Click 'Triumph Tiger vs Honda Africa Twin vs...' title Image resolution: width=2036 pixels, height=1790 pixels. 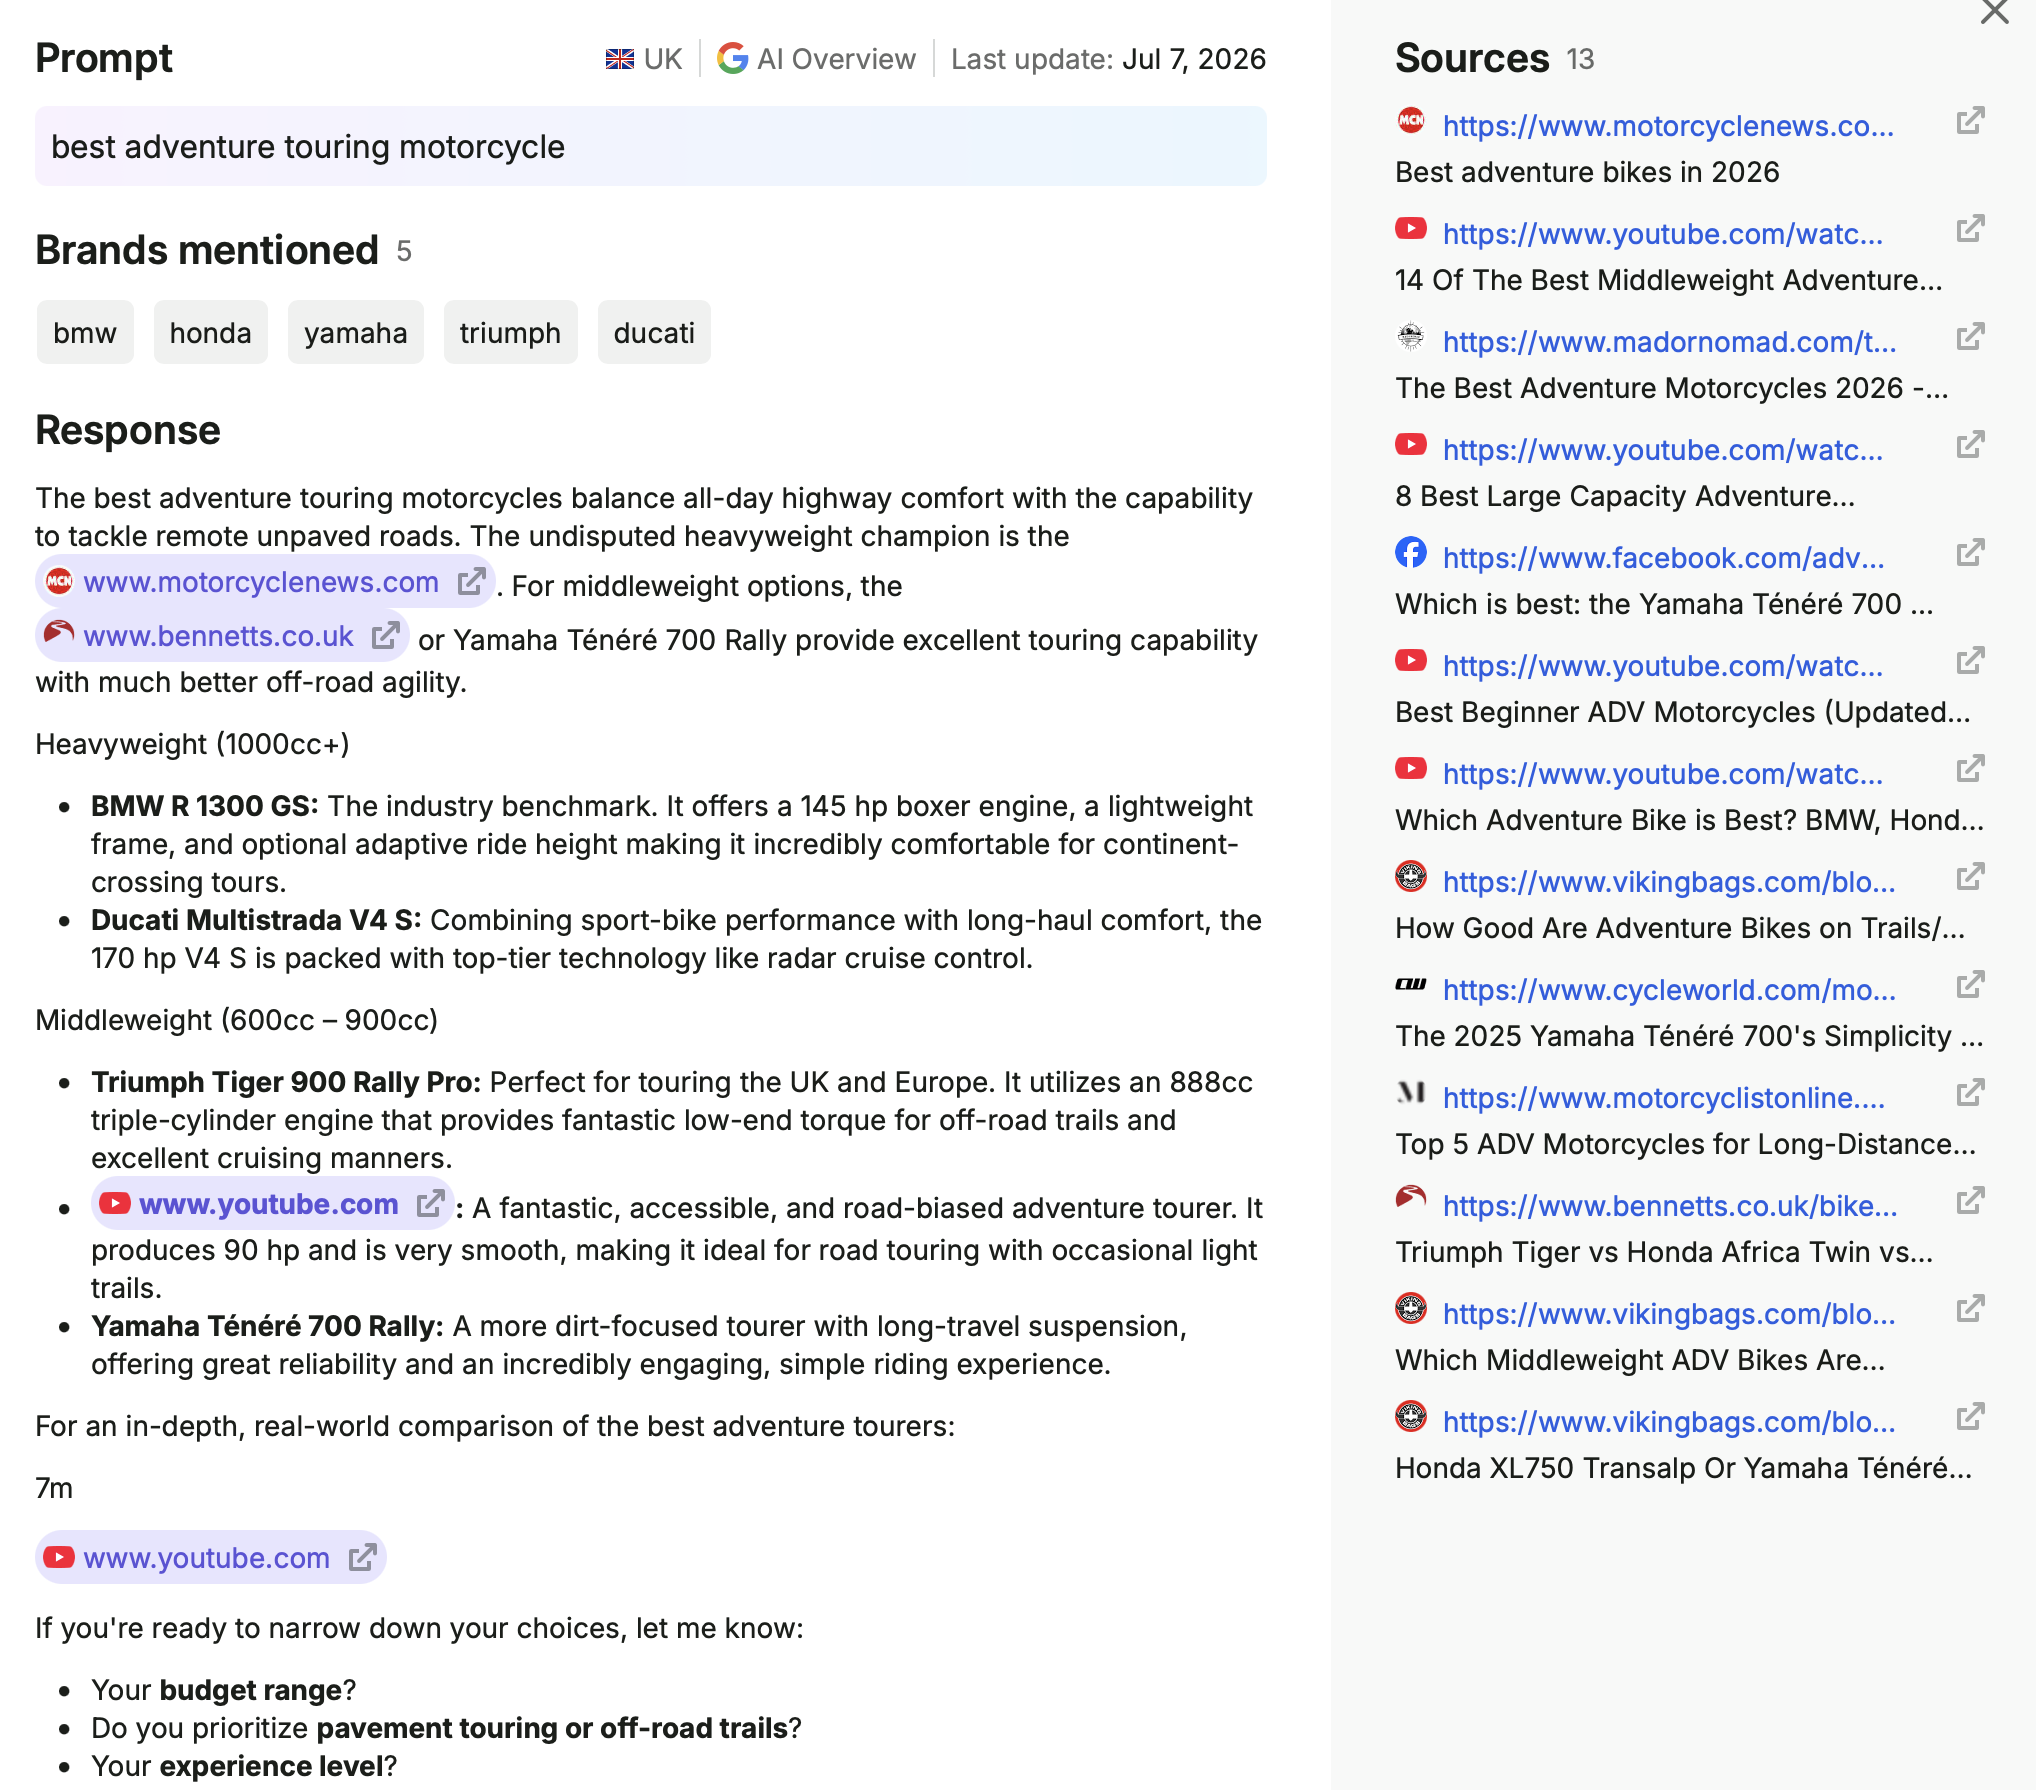[x=1664, y=1252]
